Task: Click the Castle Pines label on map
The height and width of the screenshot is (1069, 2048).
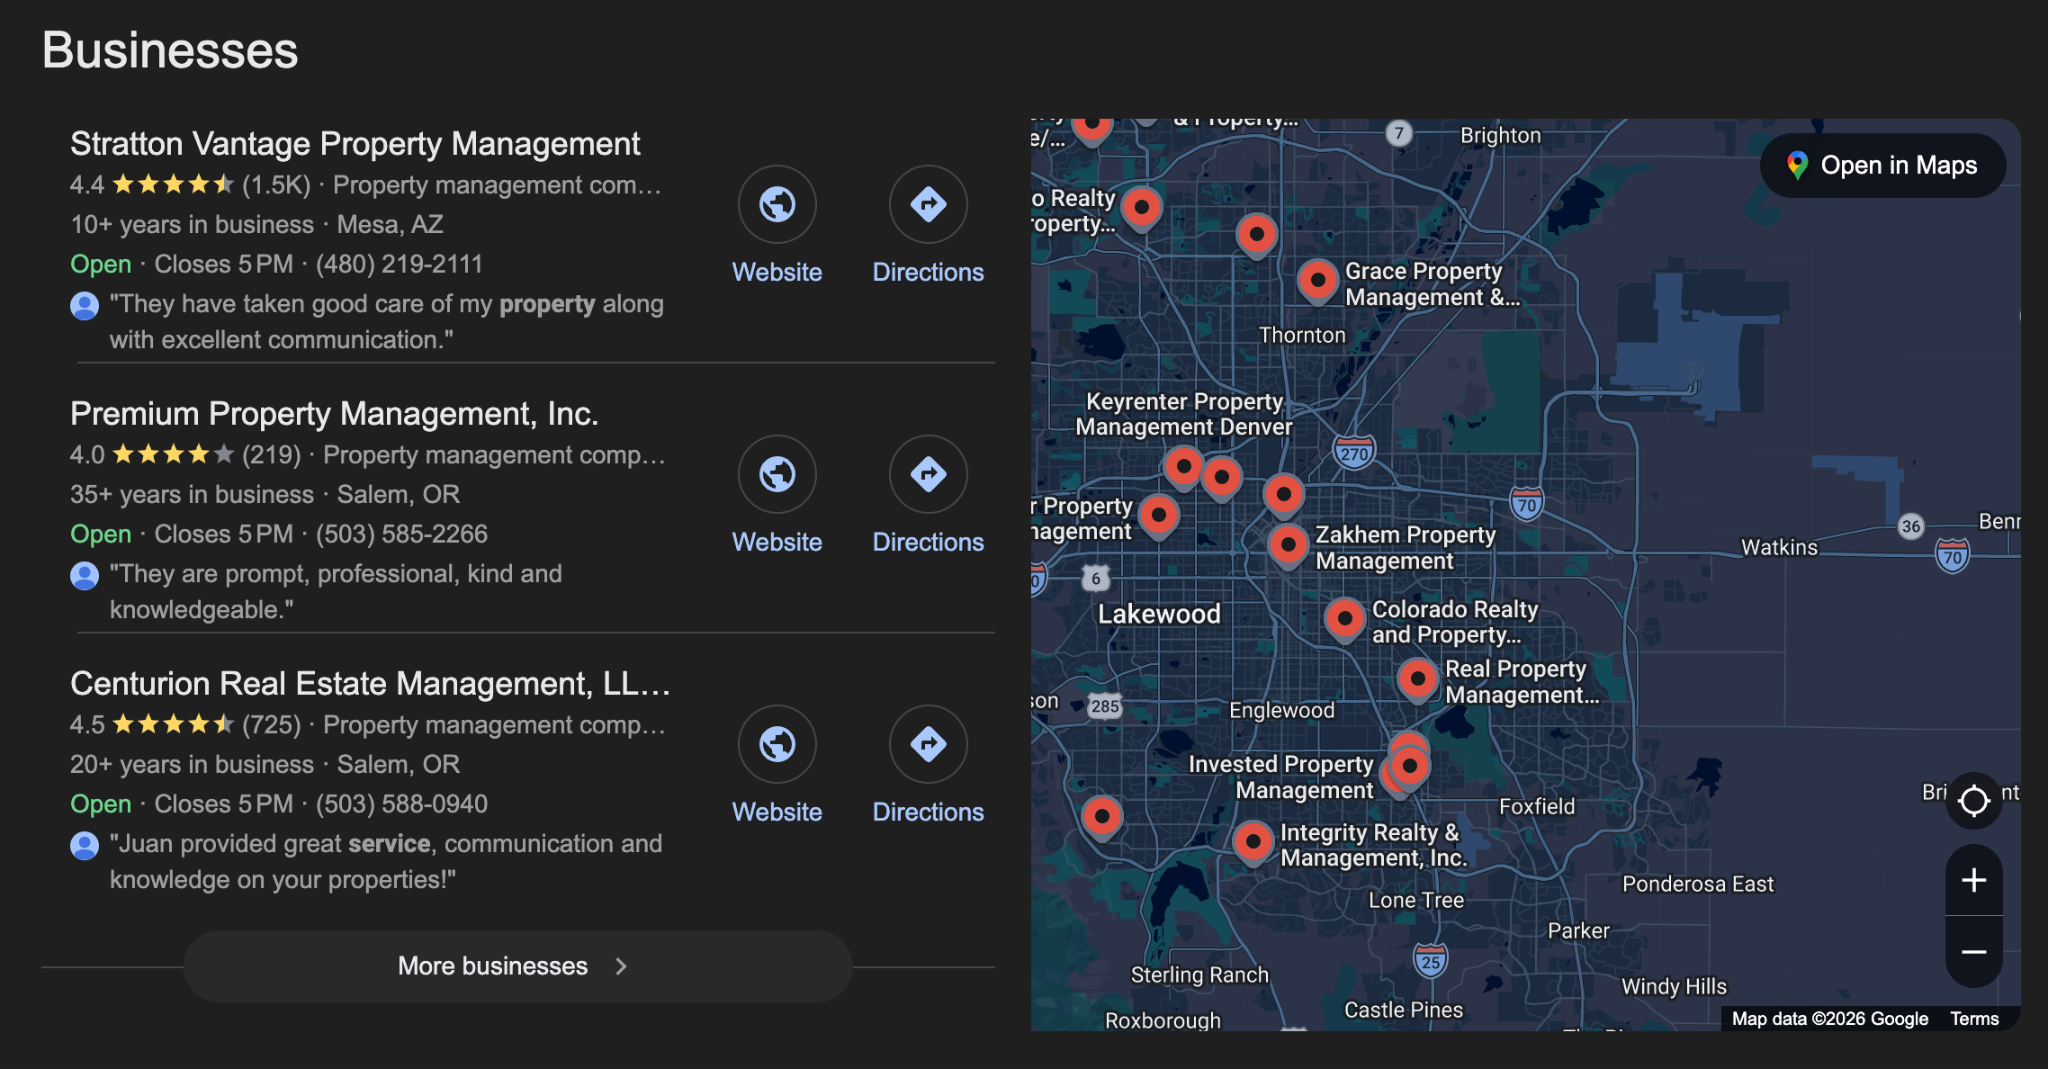Action: [x=1403, y=1010]
